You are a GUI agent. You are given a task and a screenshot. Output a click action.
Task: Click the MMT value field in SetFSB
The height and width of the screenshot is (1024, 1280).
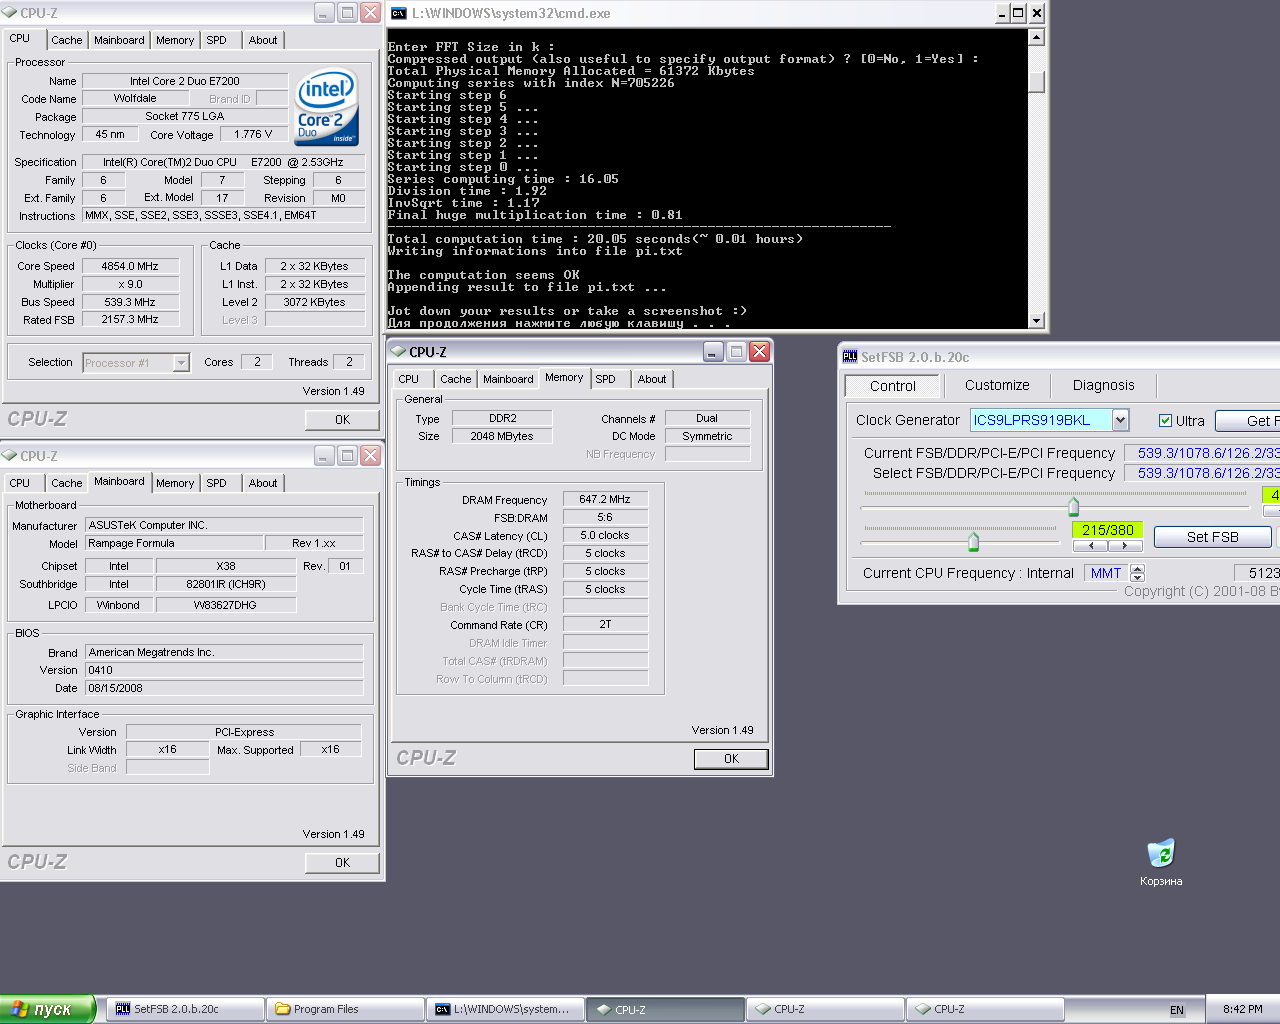[1106, 573]
